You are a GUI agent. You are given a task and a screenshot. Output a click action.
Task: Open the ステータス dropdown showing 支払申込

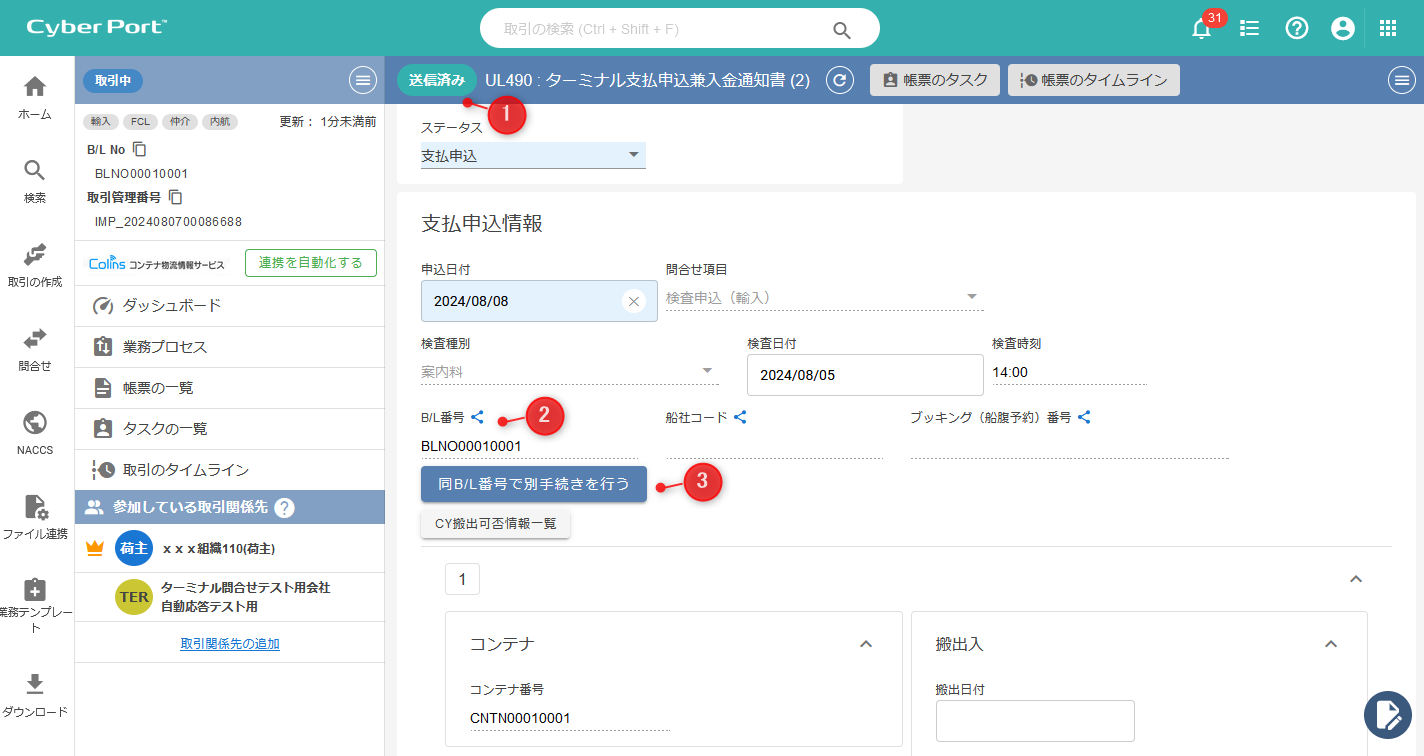[533, 156]
